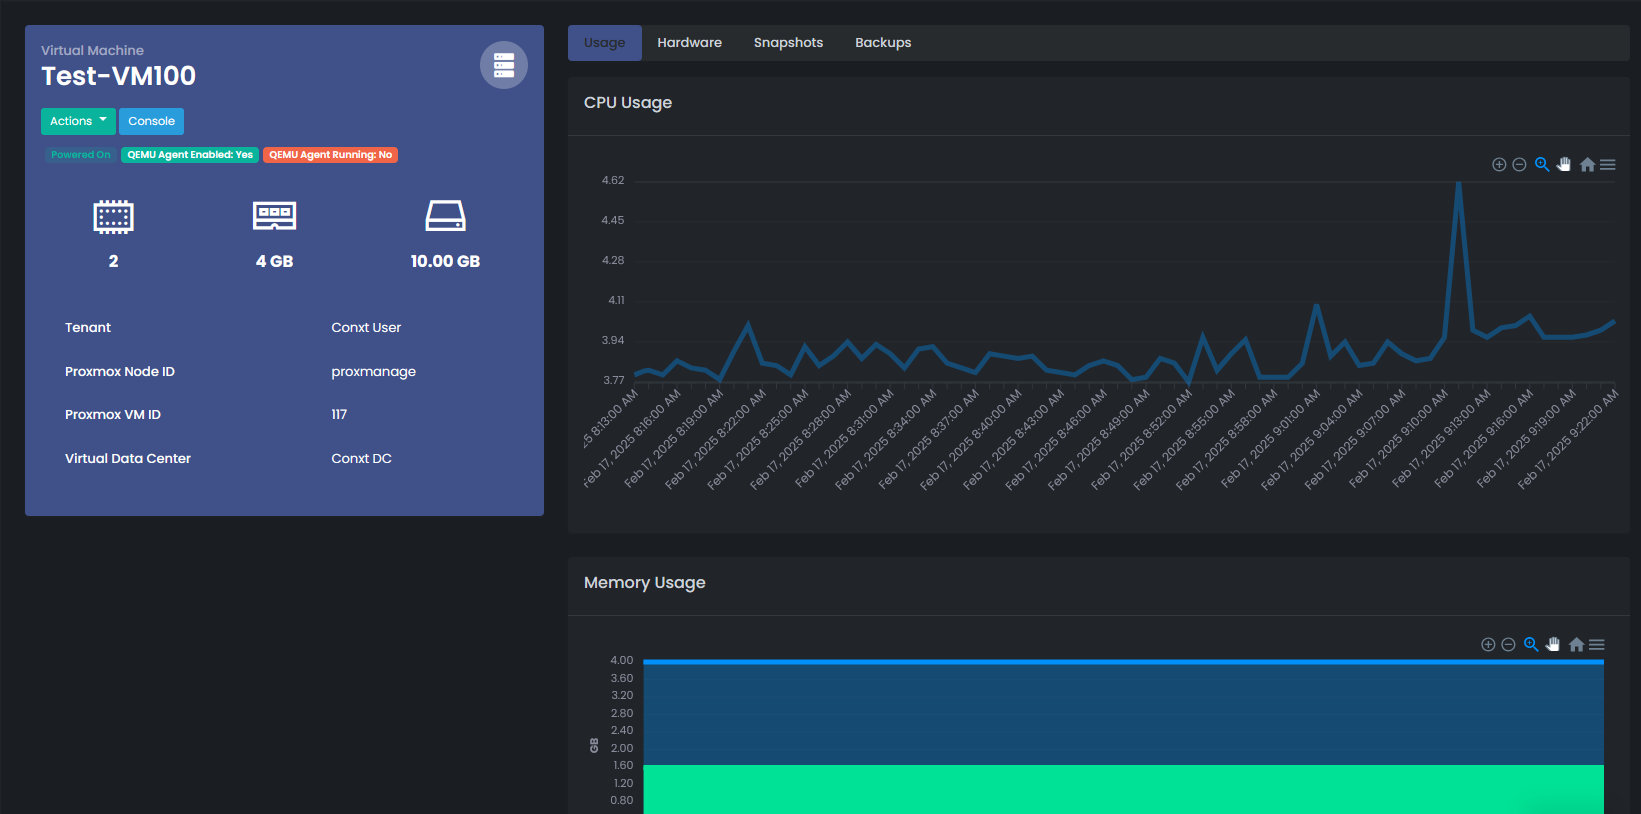Screen dimensions: 1641x814
Task: Enable the pan hand tool on Memory chart
Action: coord(1553,645)
